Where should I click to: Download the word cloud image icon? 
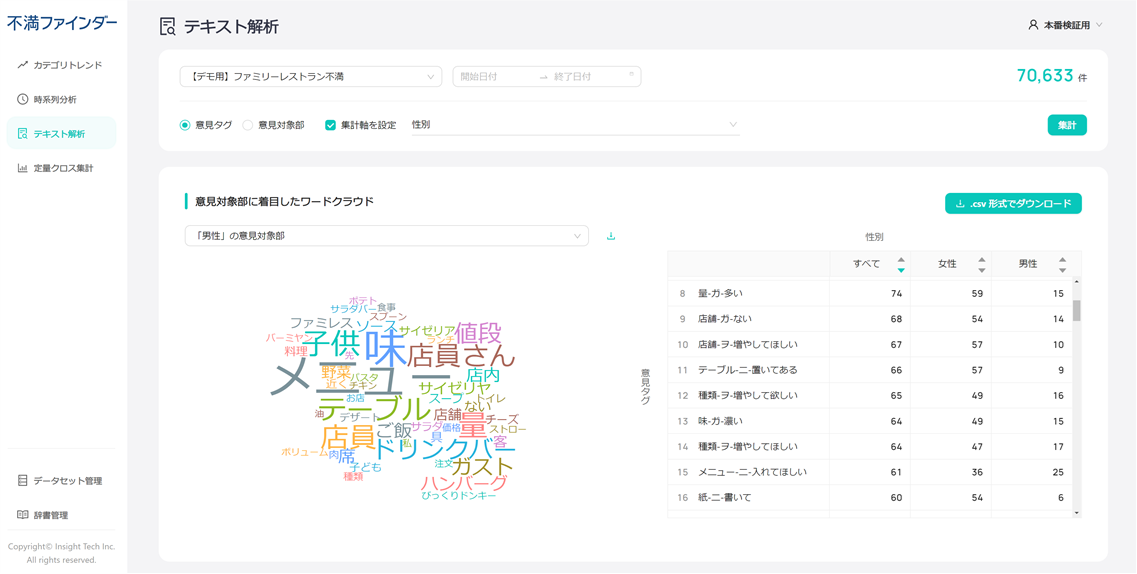pyautogui.click(x=611, y=237)
